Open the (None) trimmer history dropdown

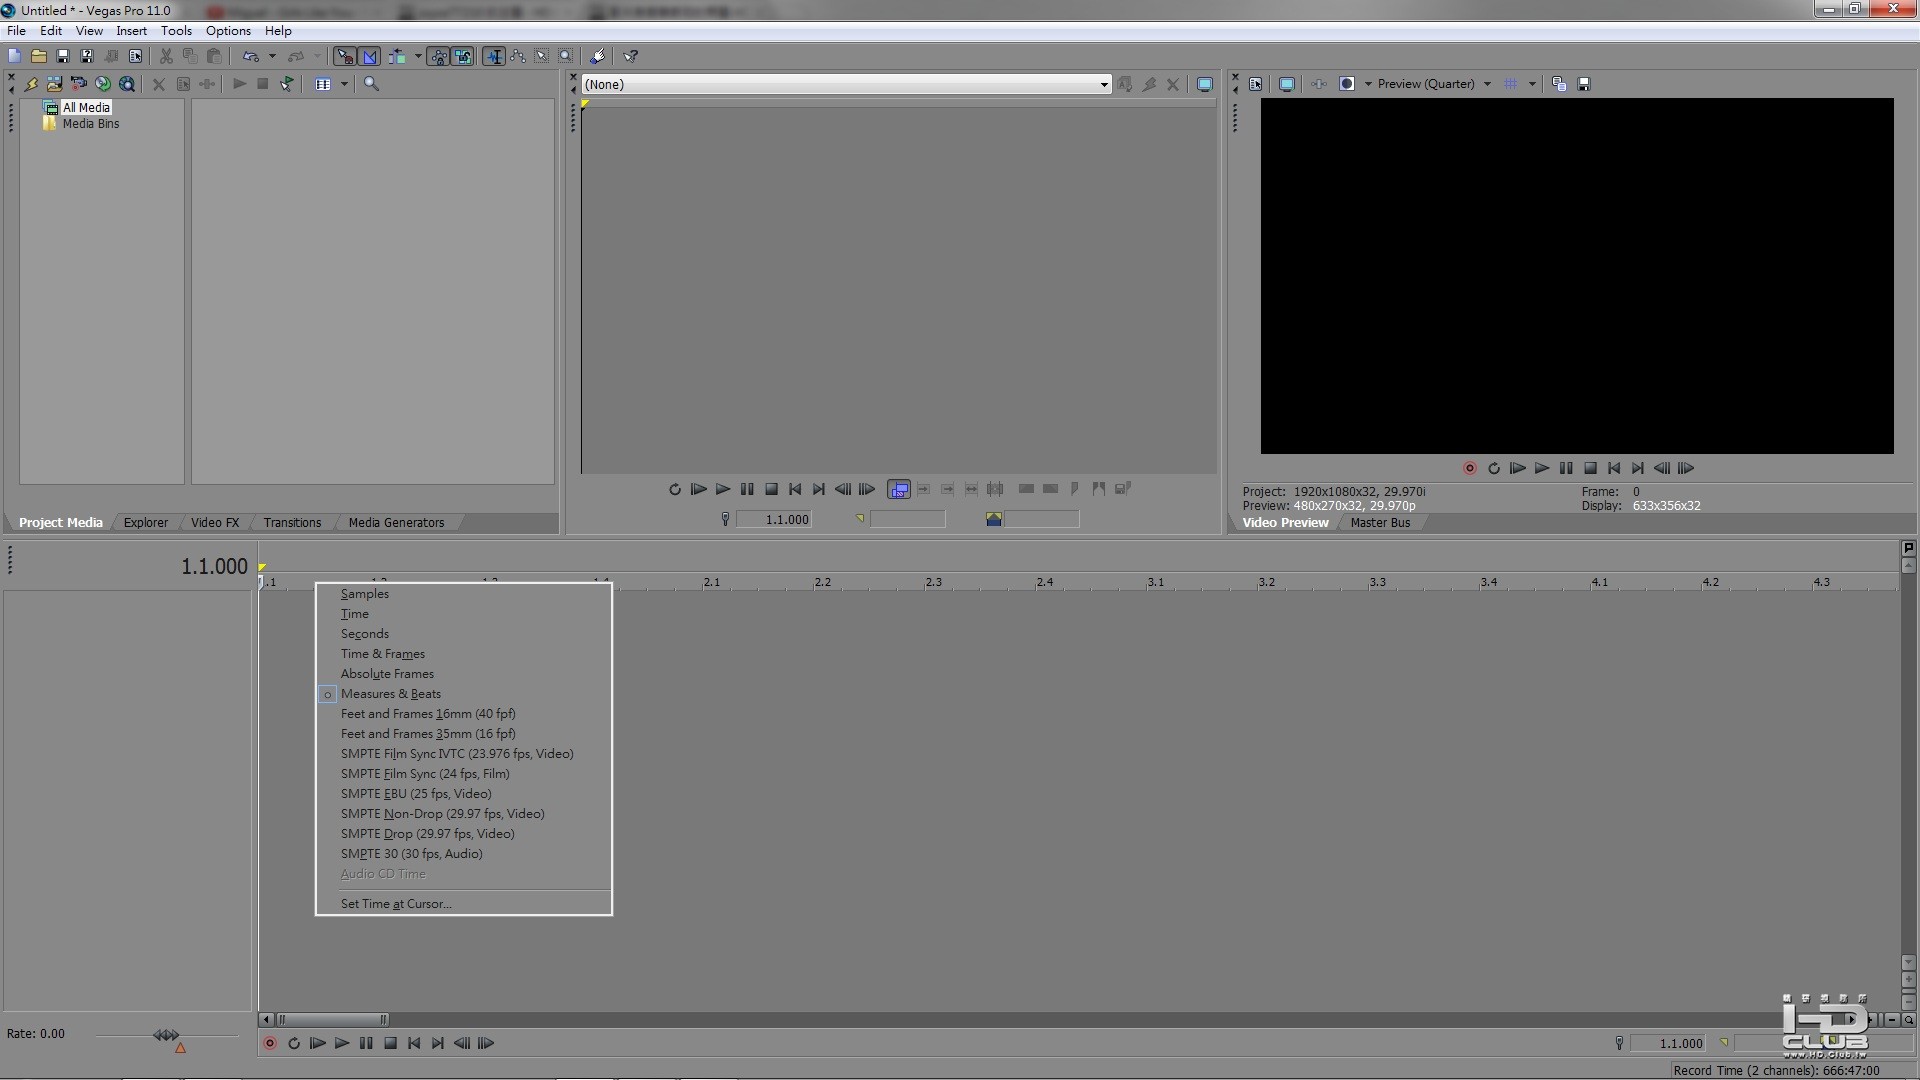pos(1104,85)
